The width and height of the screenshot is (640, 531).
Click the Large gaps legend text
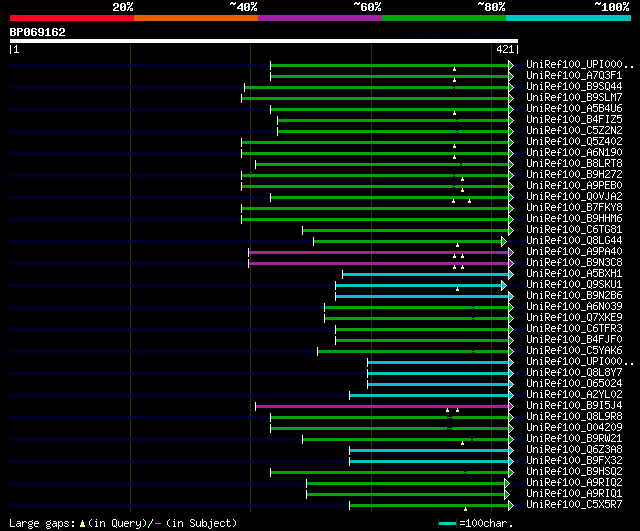coord(42,523)
